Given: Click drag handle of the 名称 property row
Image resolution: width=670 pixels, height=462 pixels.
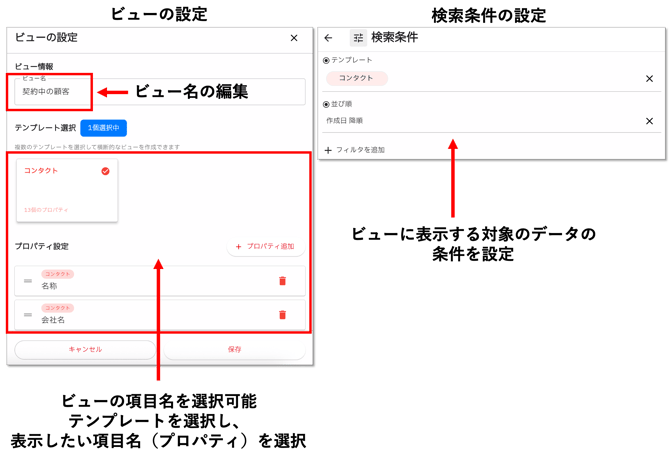Looking at the screenshot, I should 28,281.
